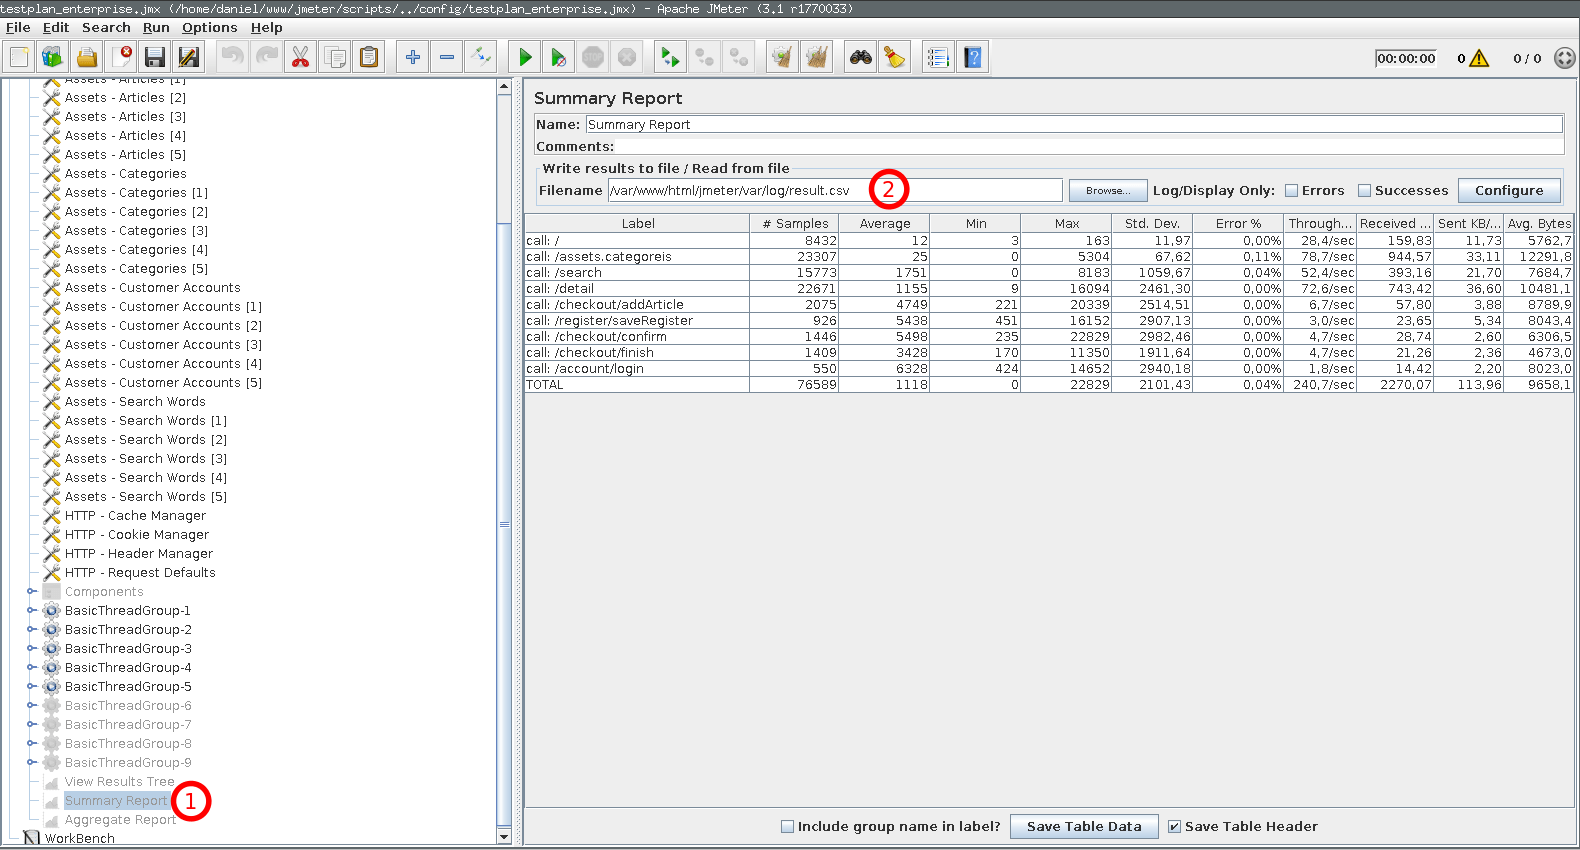Viewport: 1580px width, 850px height.
Task: Expand the Components tree node
Action: pos(31,592)
